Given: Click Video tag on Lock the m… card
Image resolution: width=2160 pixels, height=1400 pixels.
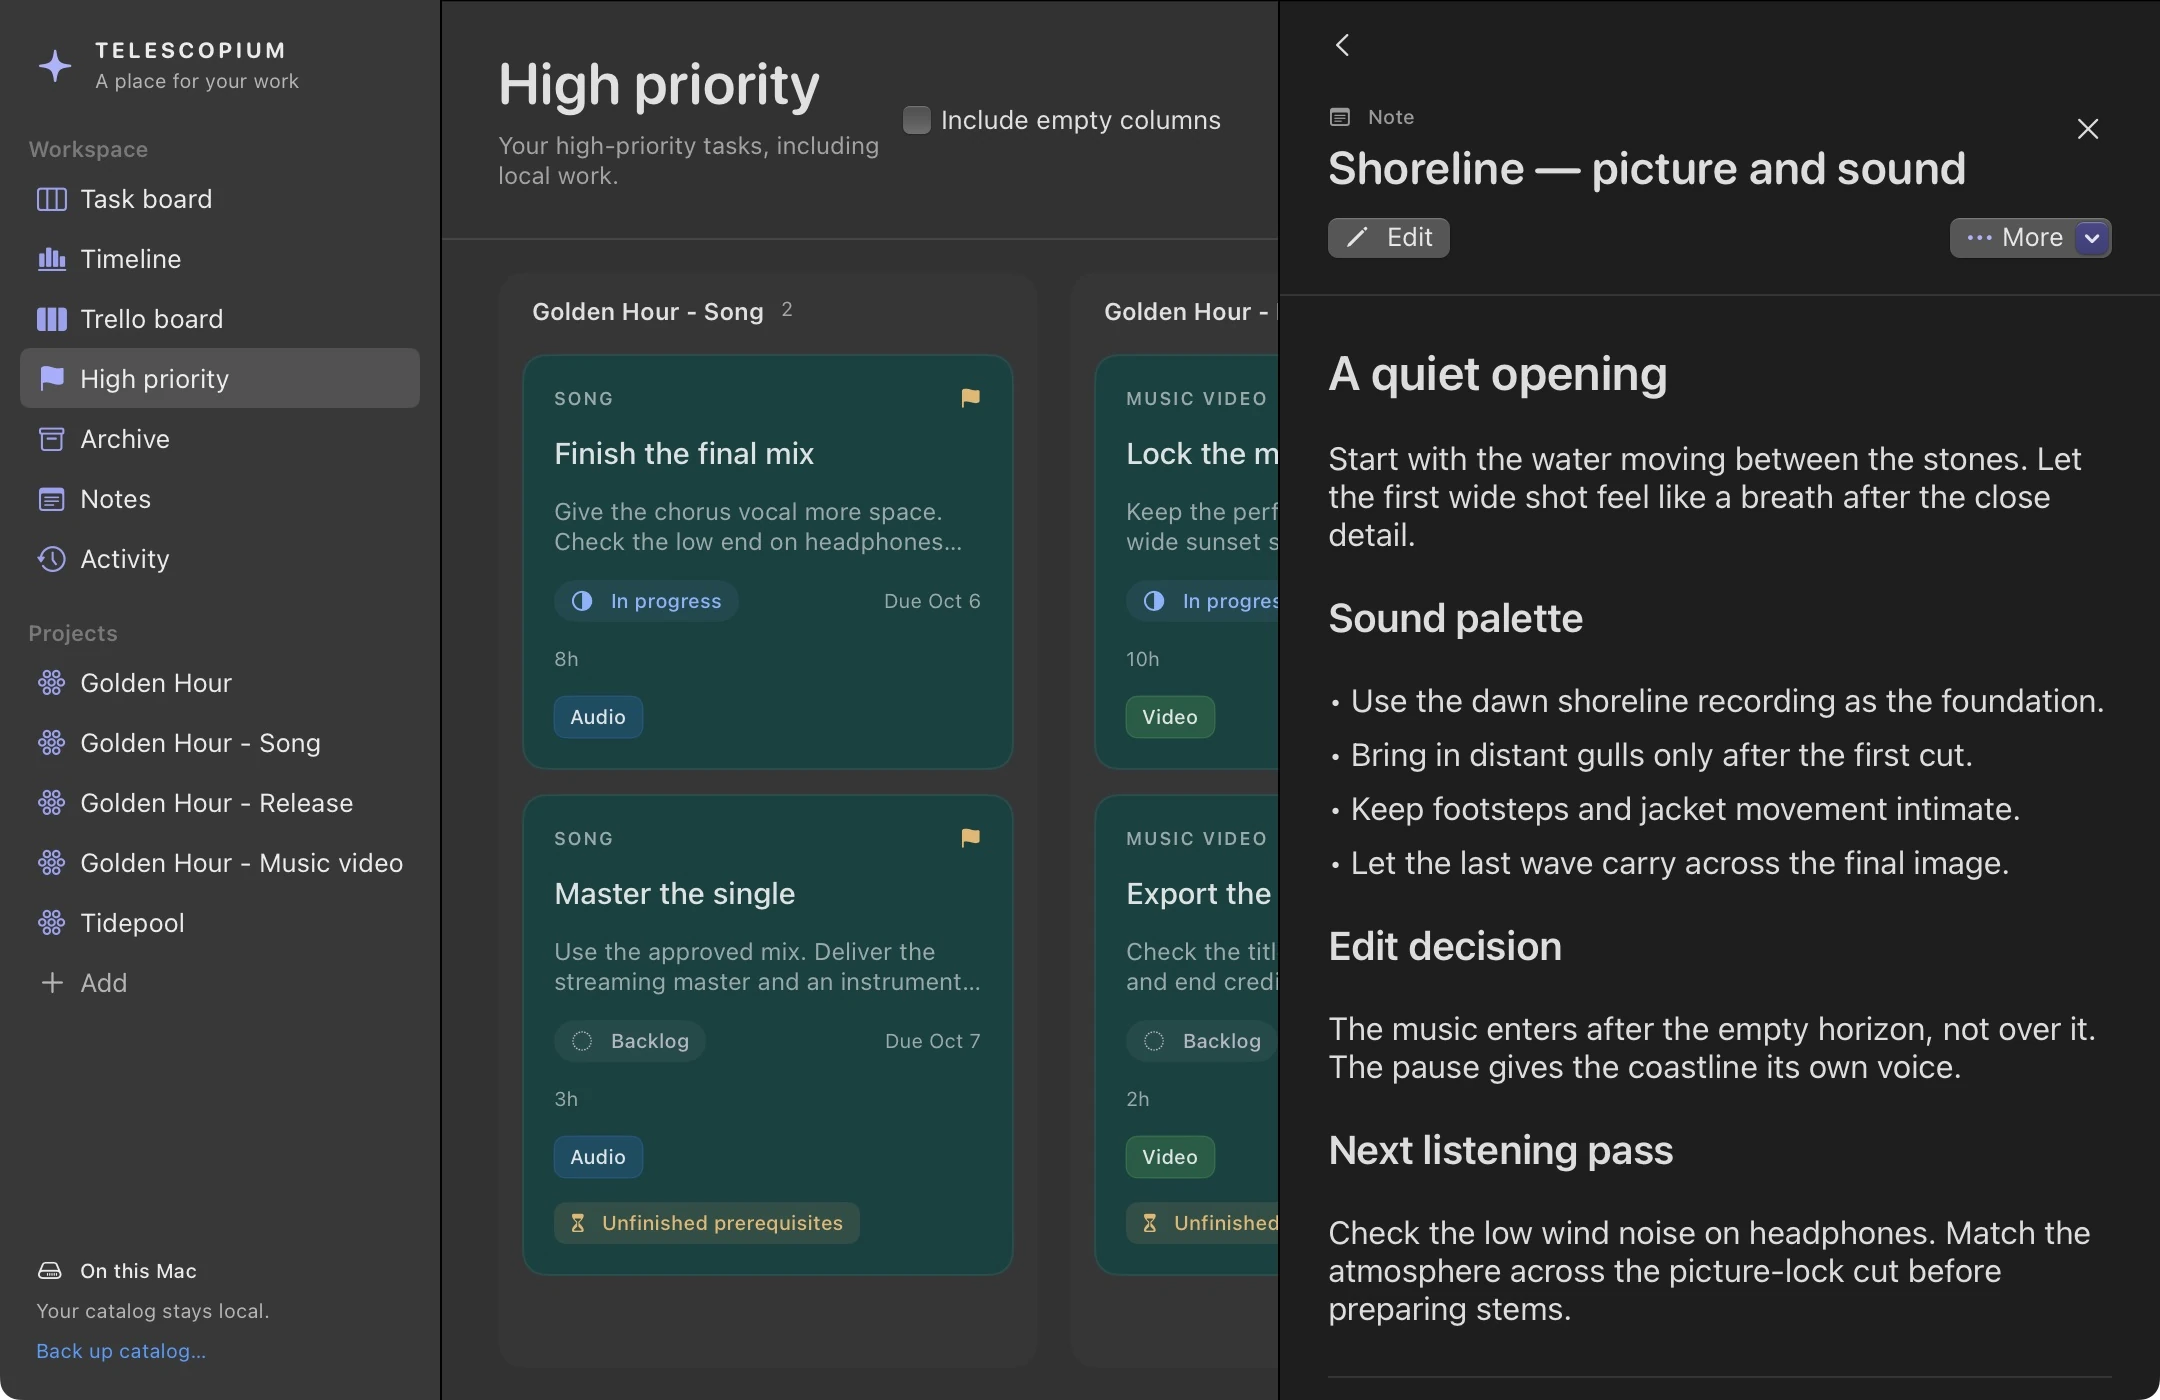Looking at the screenshot, I should coord(1170,717).
